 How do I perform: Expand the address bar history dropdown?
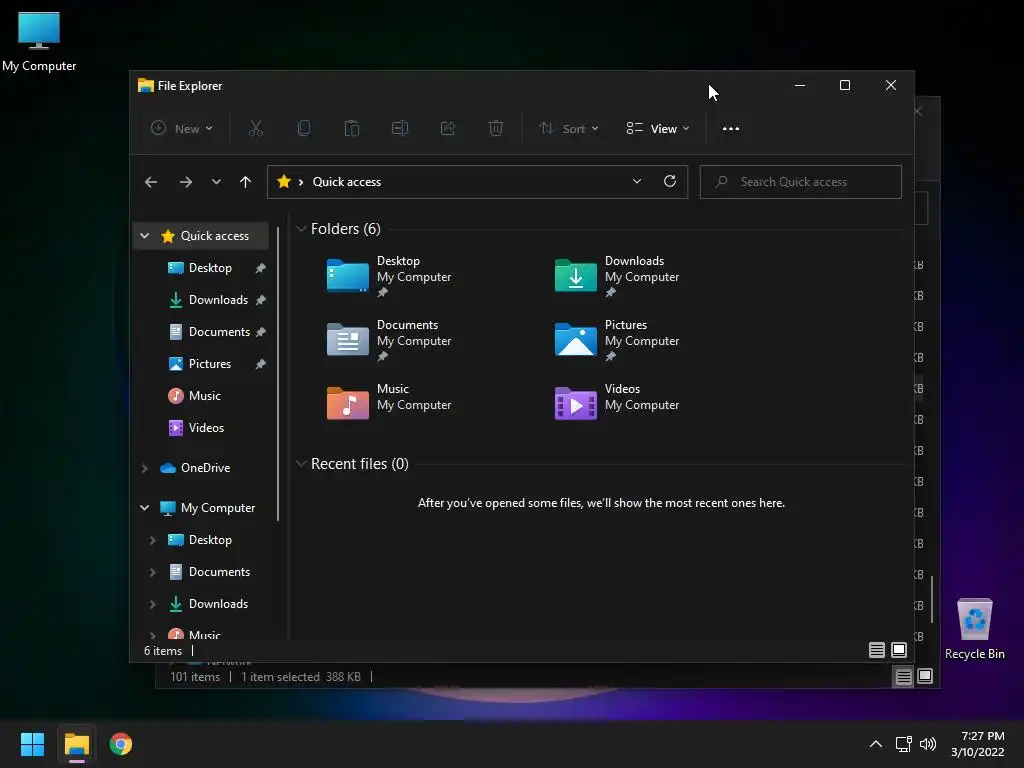click(x=637, y=182)
